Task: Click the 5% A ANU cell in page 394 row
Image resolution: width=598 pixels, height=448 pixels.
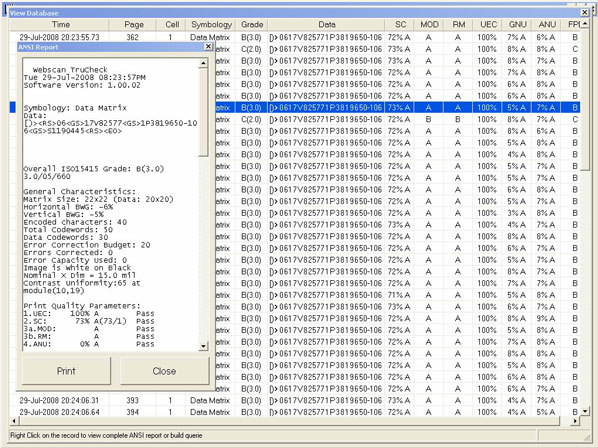Action: point(546,412)
